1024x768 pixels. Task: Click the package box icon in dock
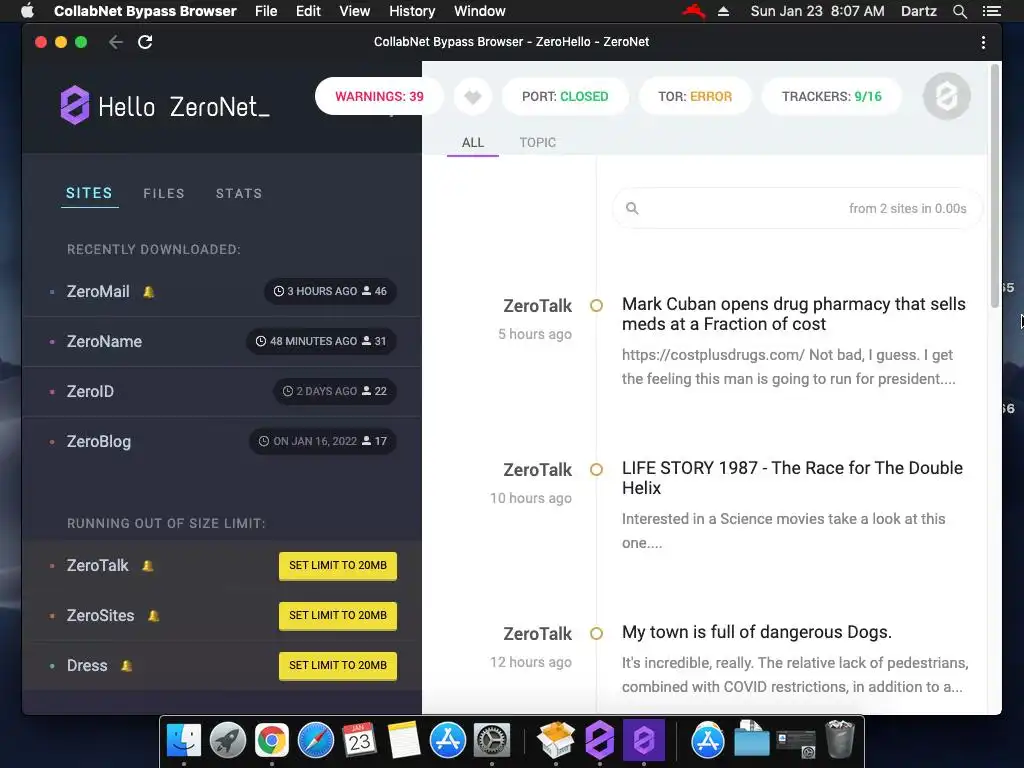[556, 741]
